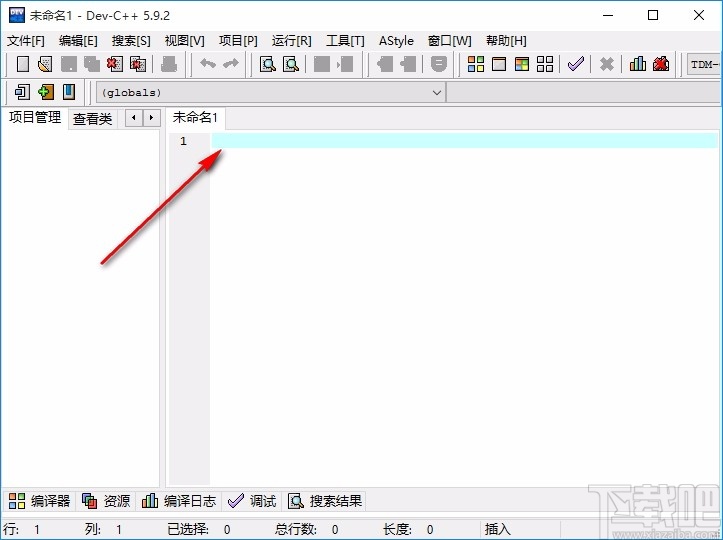The image size is (723, 540).
Task: Click the Redo arrow icon
Action: [231, 64]
